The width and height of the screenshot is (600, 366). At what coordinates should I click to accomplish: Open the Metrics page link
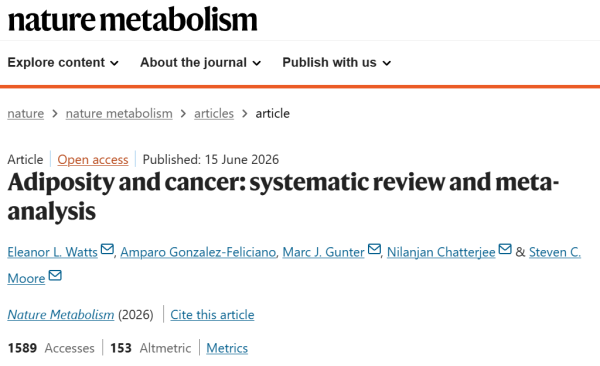[227, 348]
